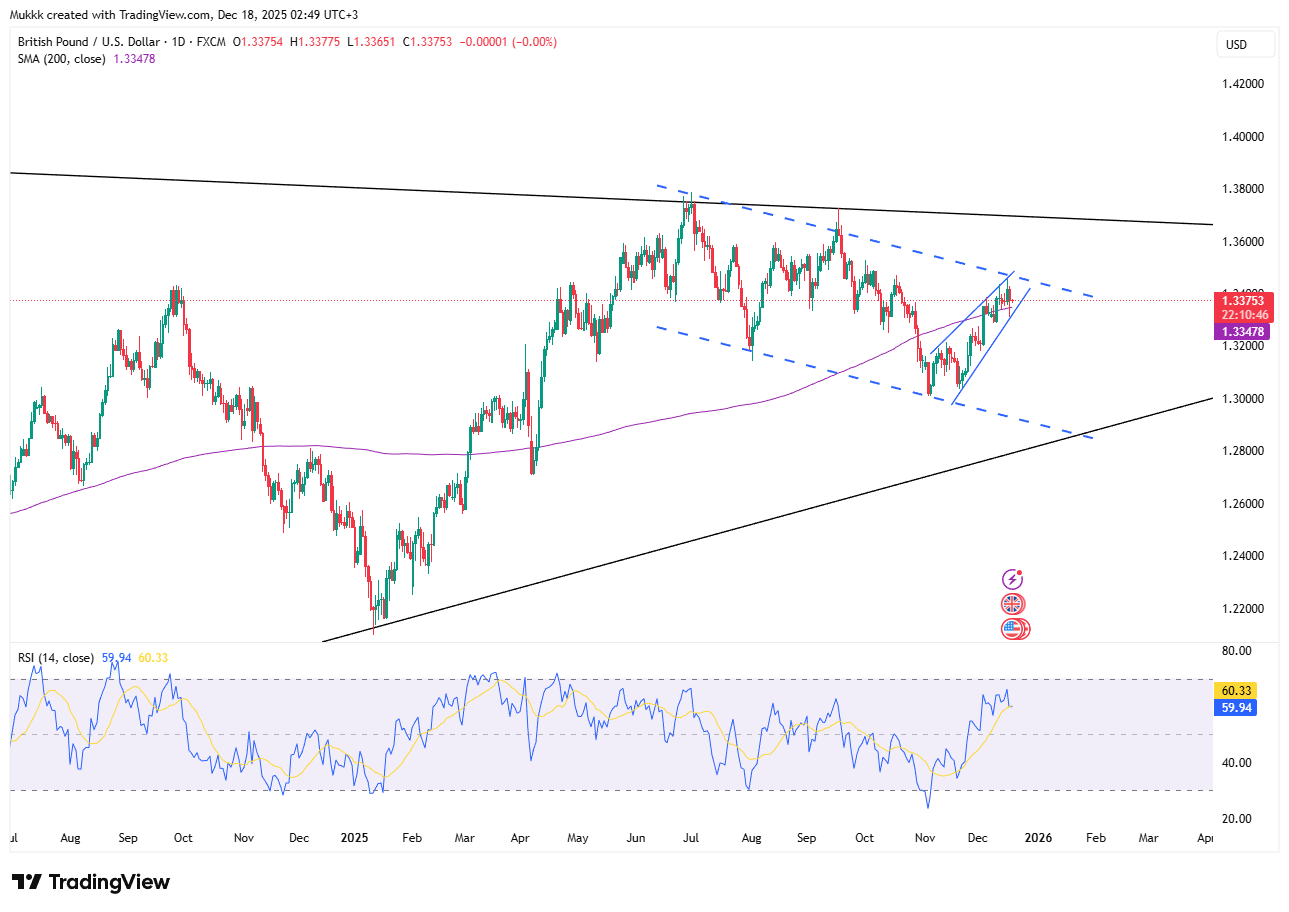Click the purple lightning bolt event icon
Screen dimensions: 1289x912
[1013, 578]
